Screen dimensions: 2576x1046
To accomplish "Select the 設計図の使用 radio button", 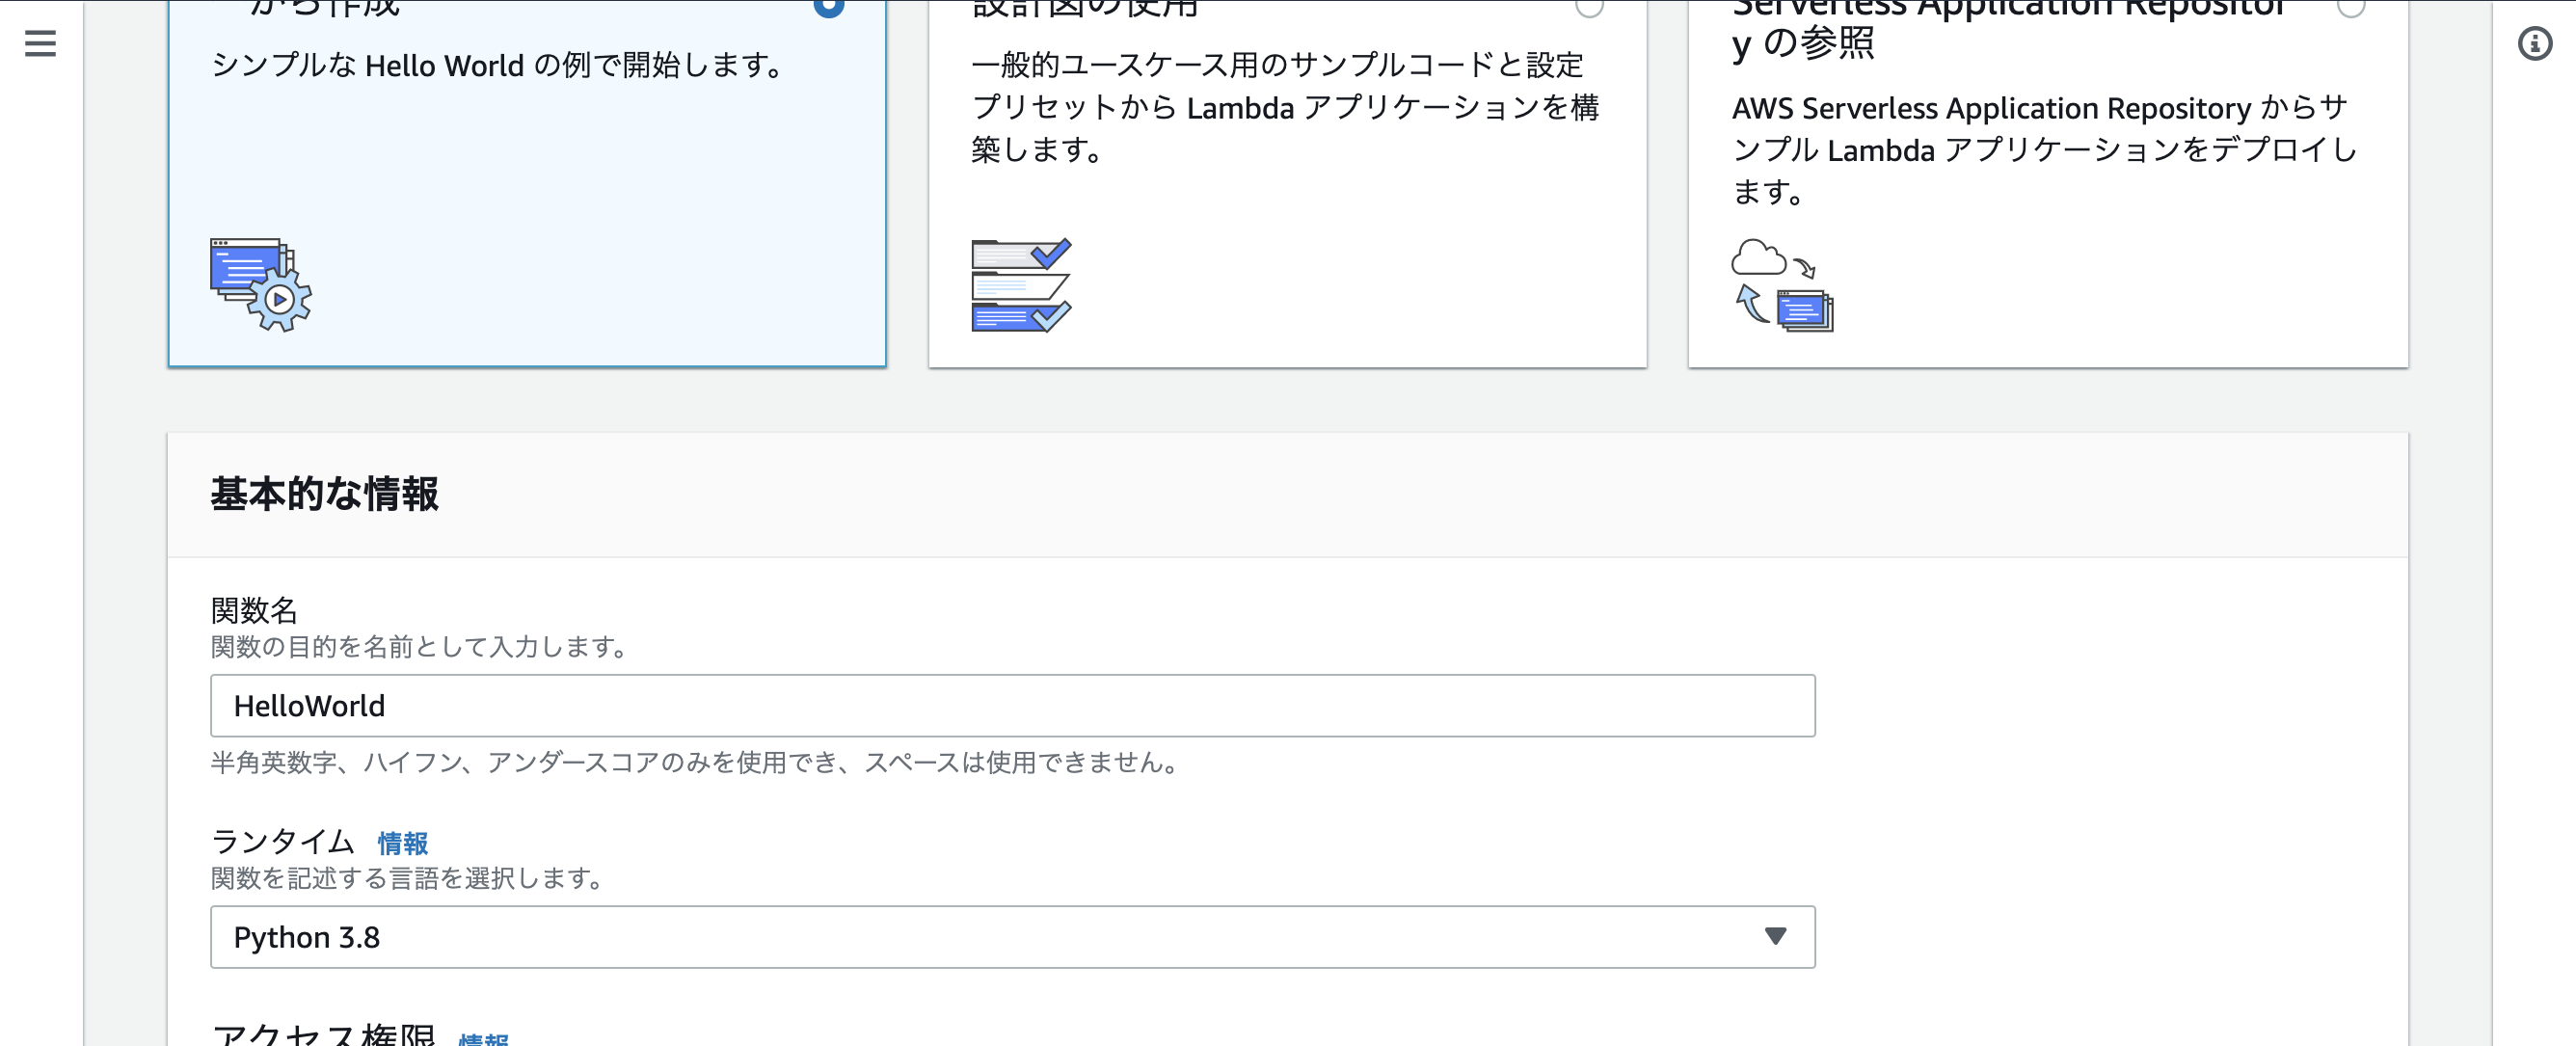I will [1590, 8].
